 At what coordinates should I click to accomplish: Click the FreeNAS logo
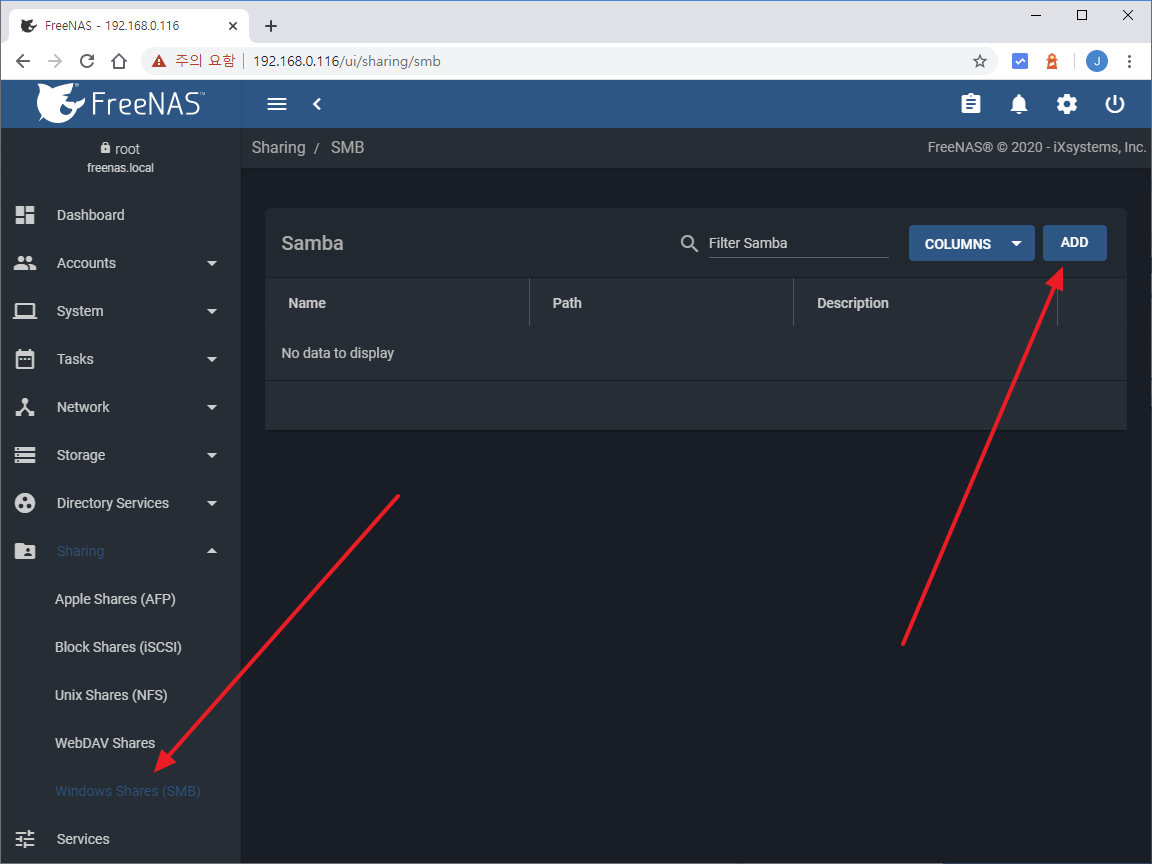tap(120, 103)
